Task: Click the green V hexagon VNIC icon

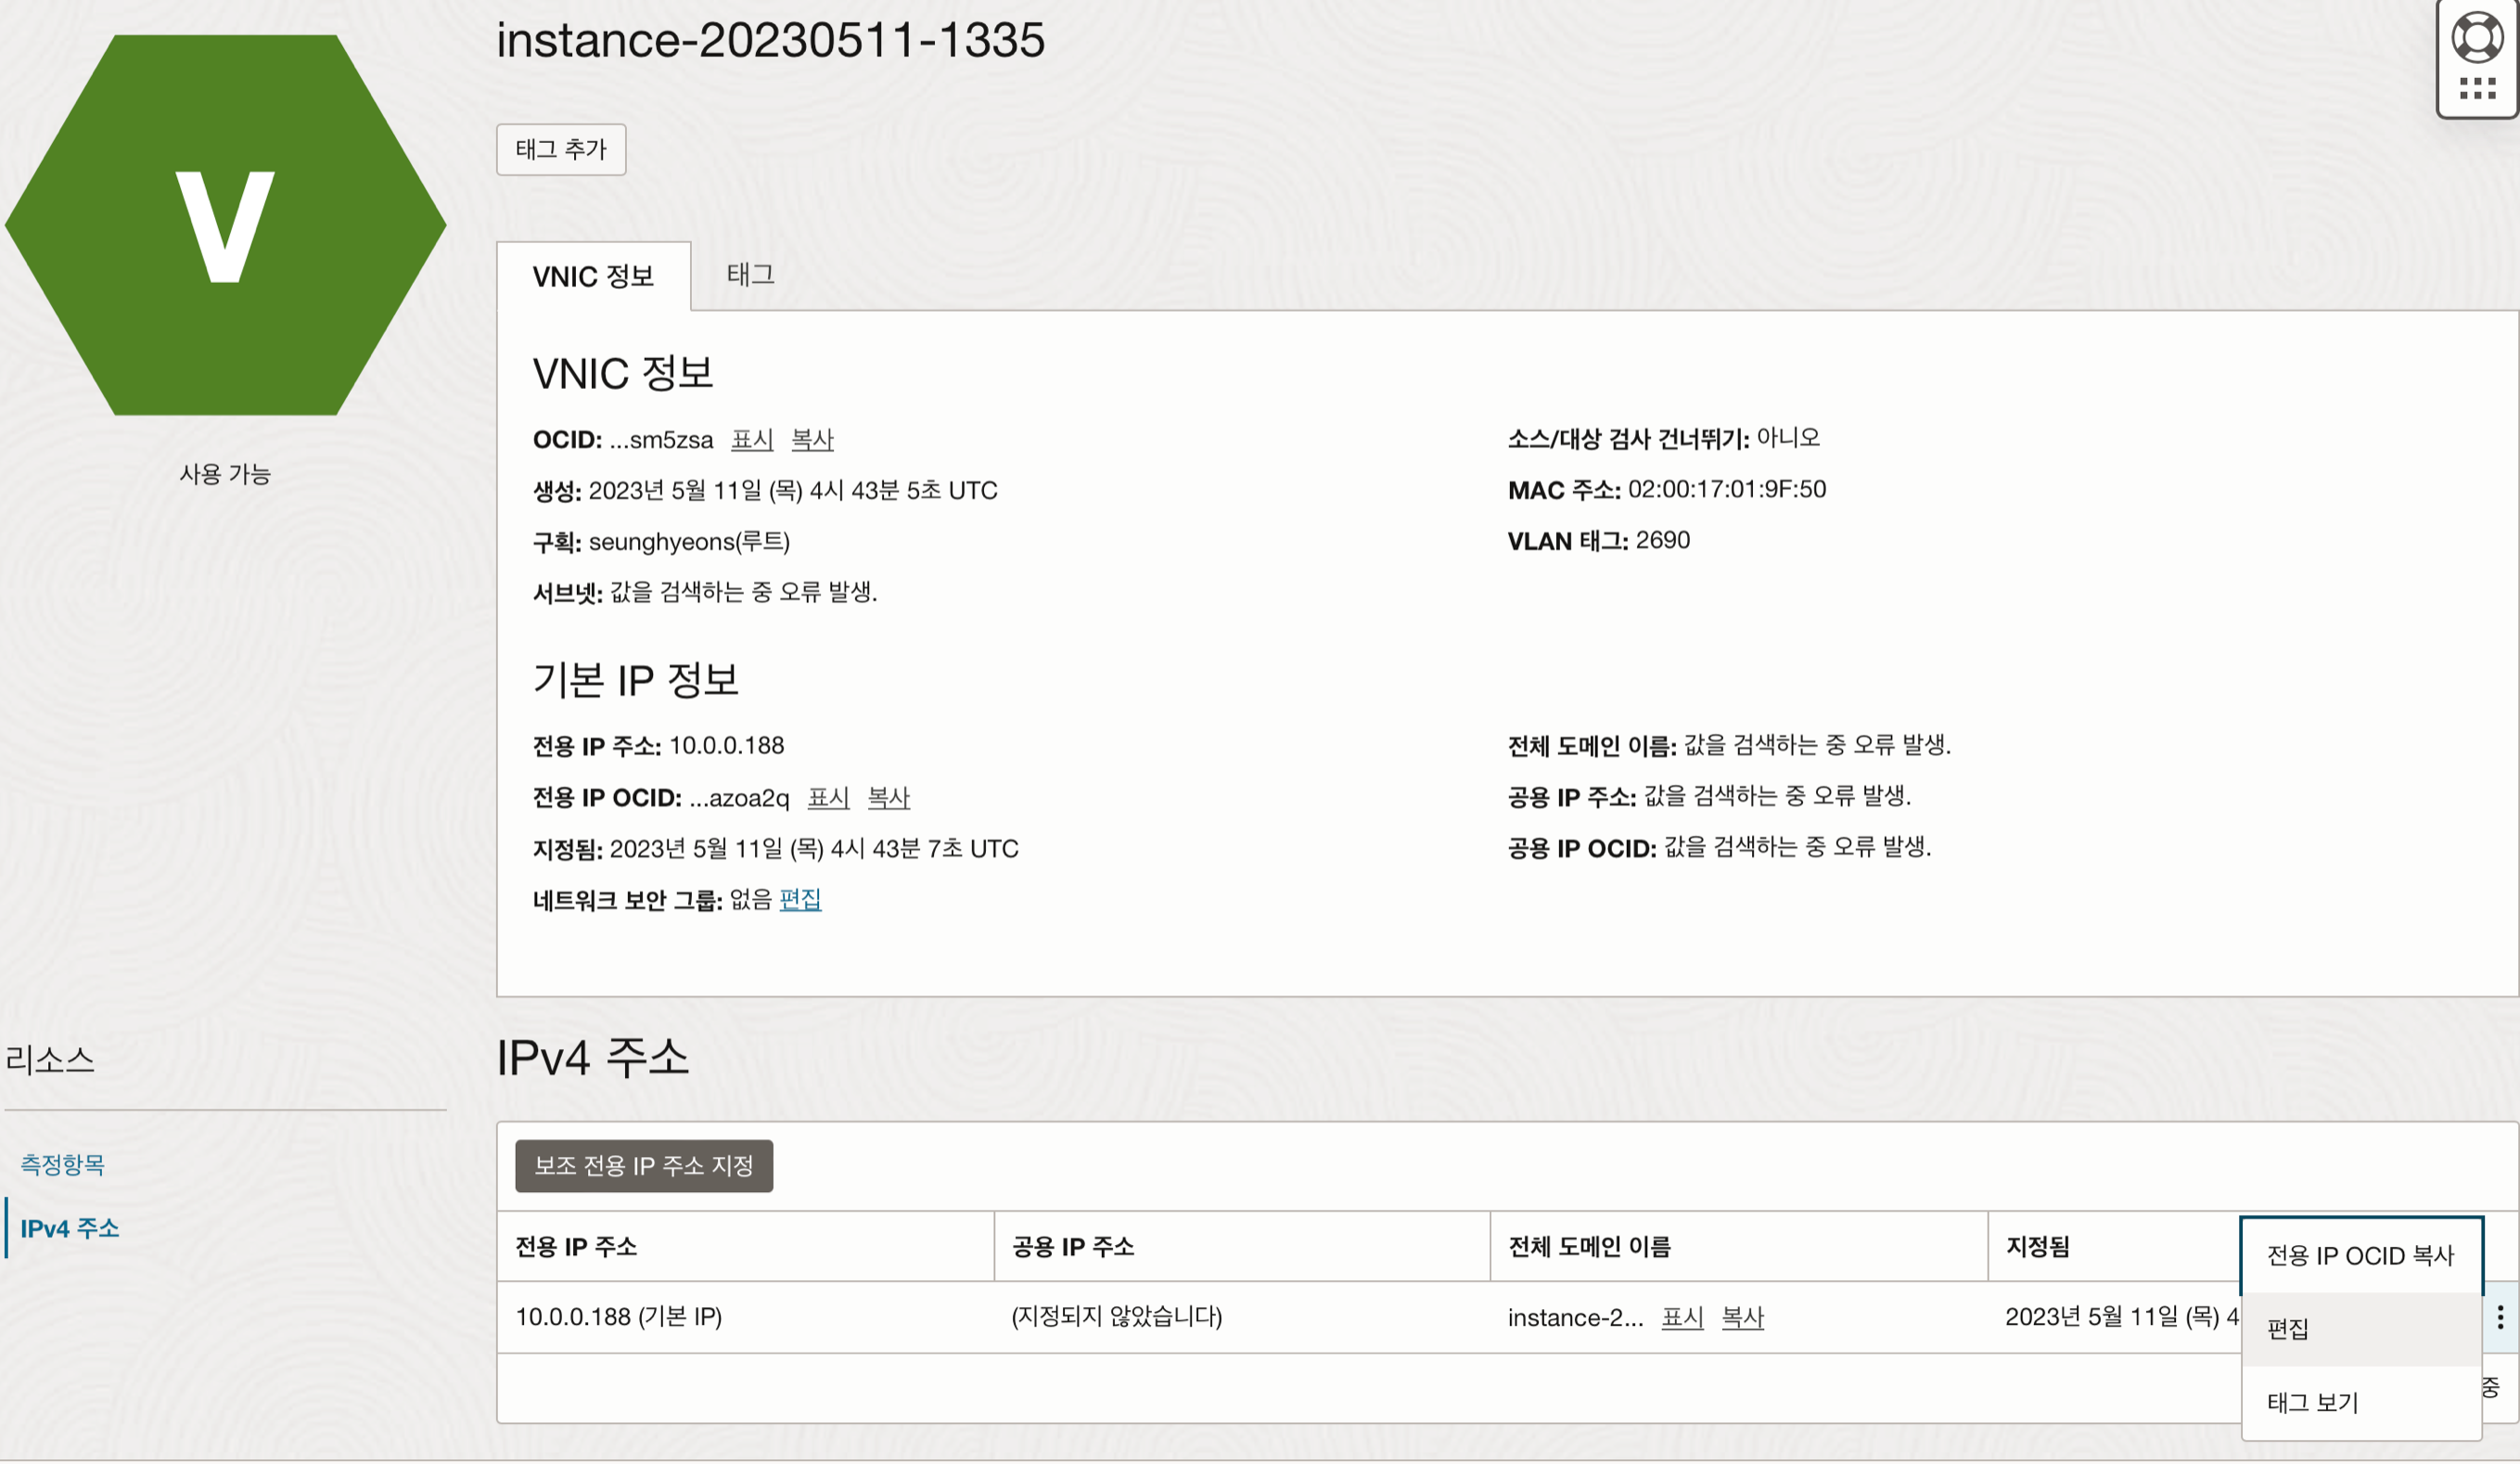Action: pyautogui.click(x=225, y=225)
